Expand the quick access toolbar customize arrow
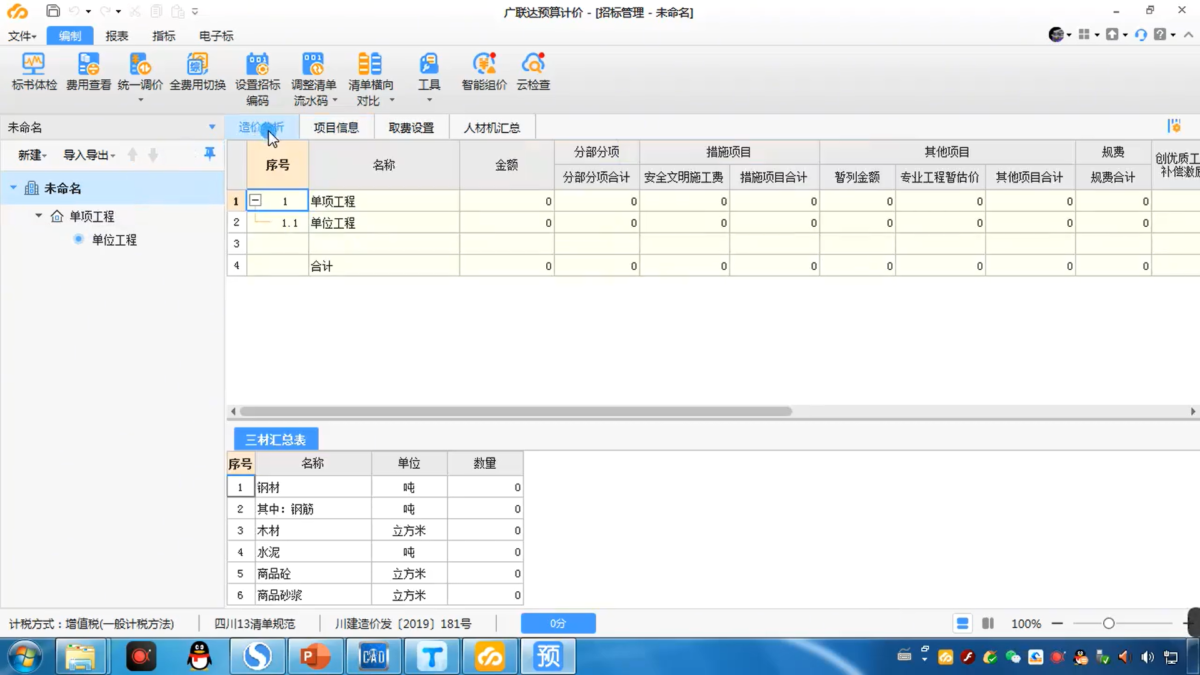1200x675 pixels. coord(194,12)
